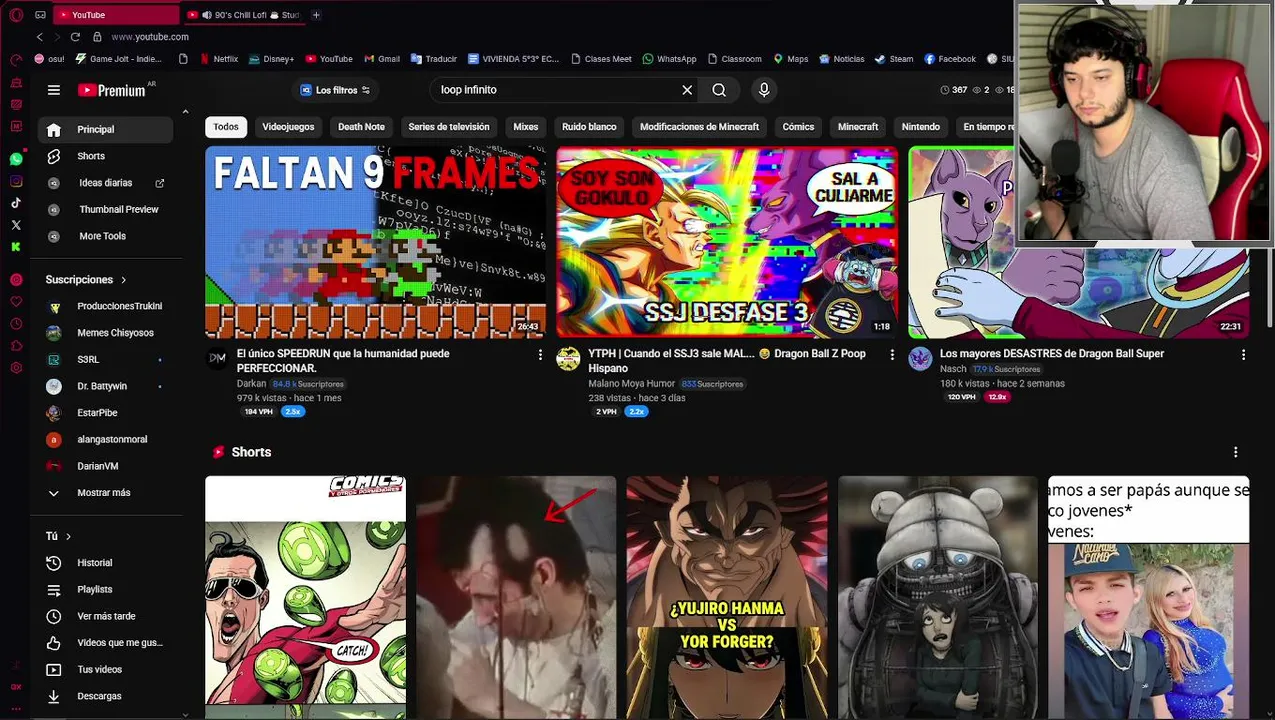This screenshot has height=720, width=1275.
Task: Select the Nintendo chip
Action: [x=920, y=127]
